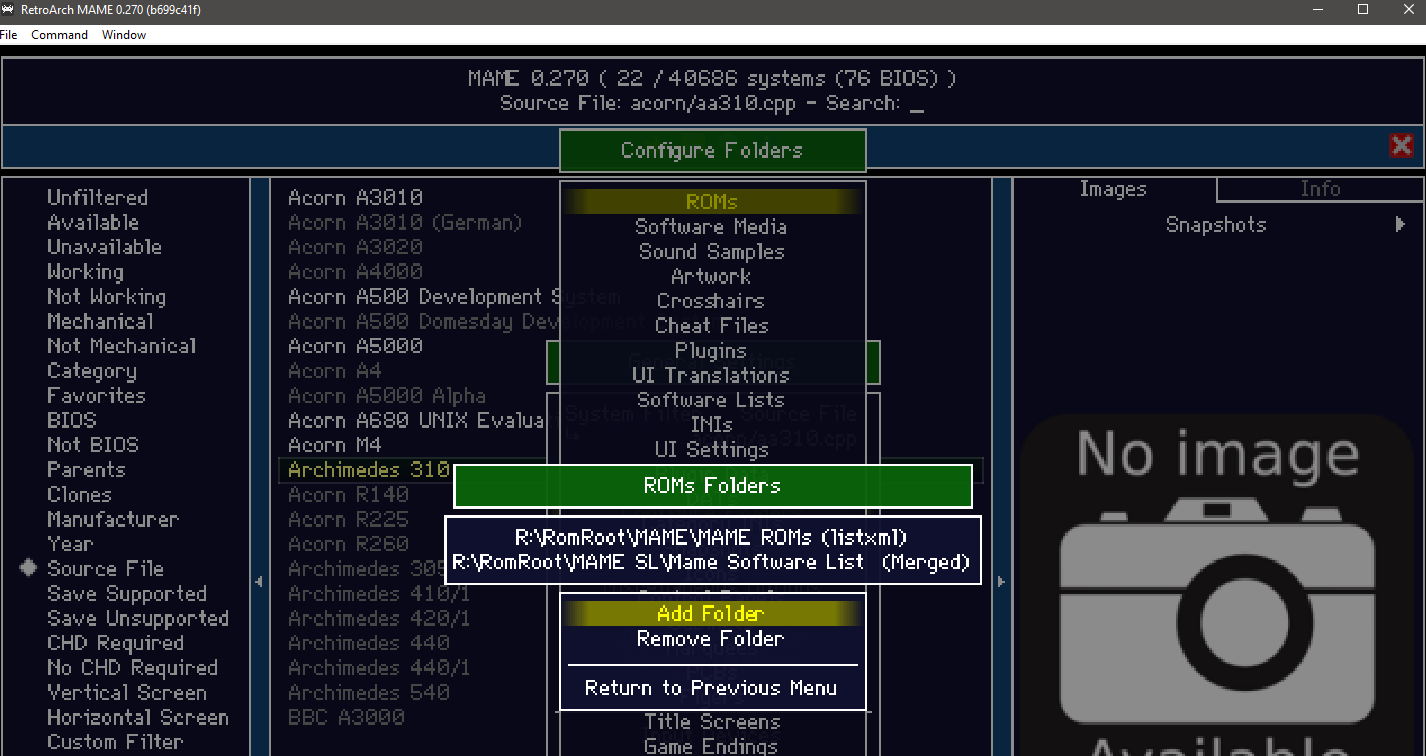Select BBC A3000 system

tap(346, 717)
